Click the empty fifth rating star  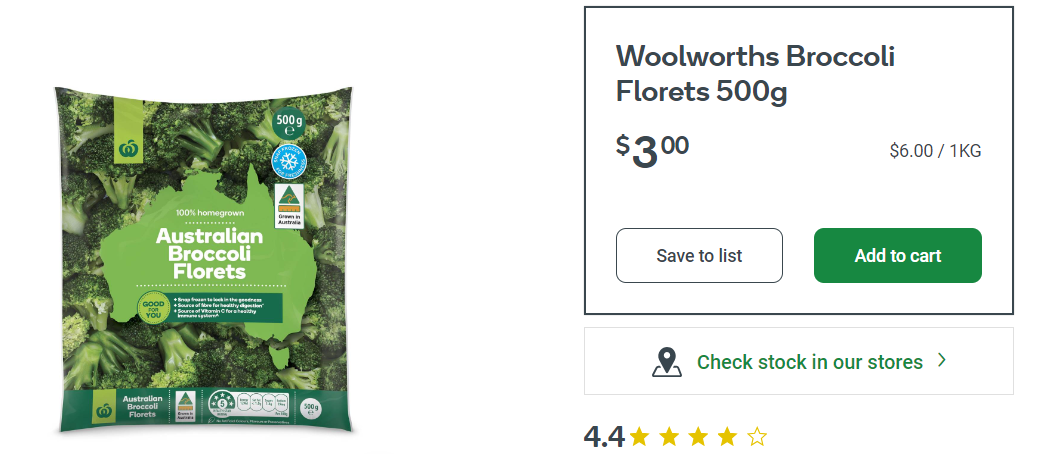[x=757, y=437]
